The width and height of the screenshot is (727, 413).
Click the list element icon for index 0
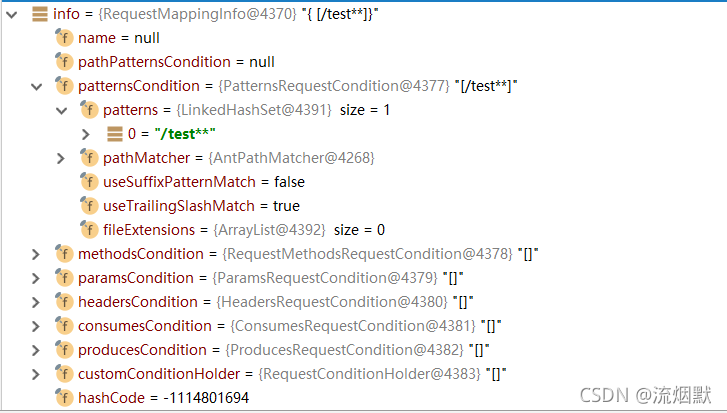click(114, 134)
